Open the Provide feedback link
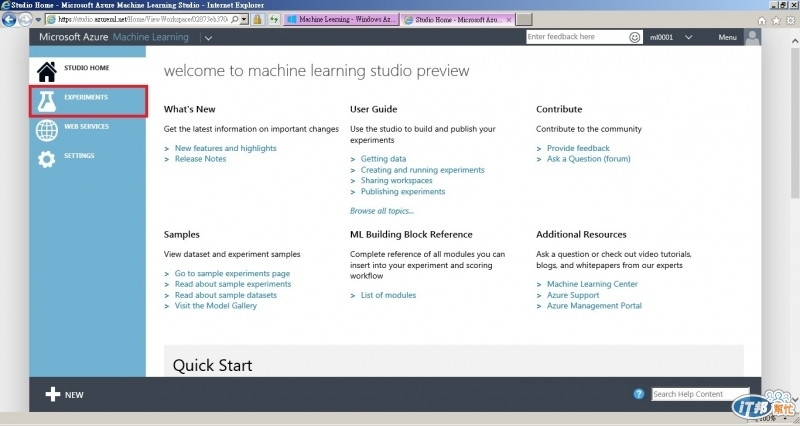 (578, 148)
